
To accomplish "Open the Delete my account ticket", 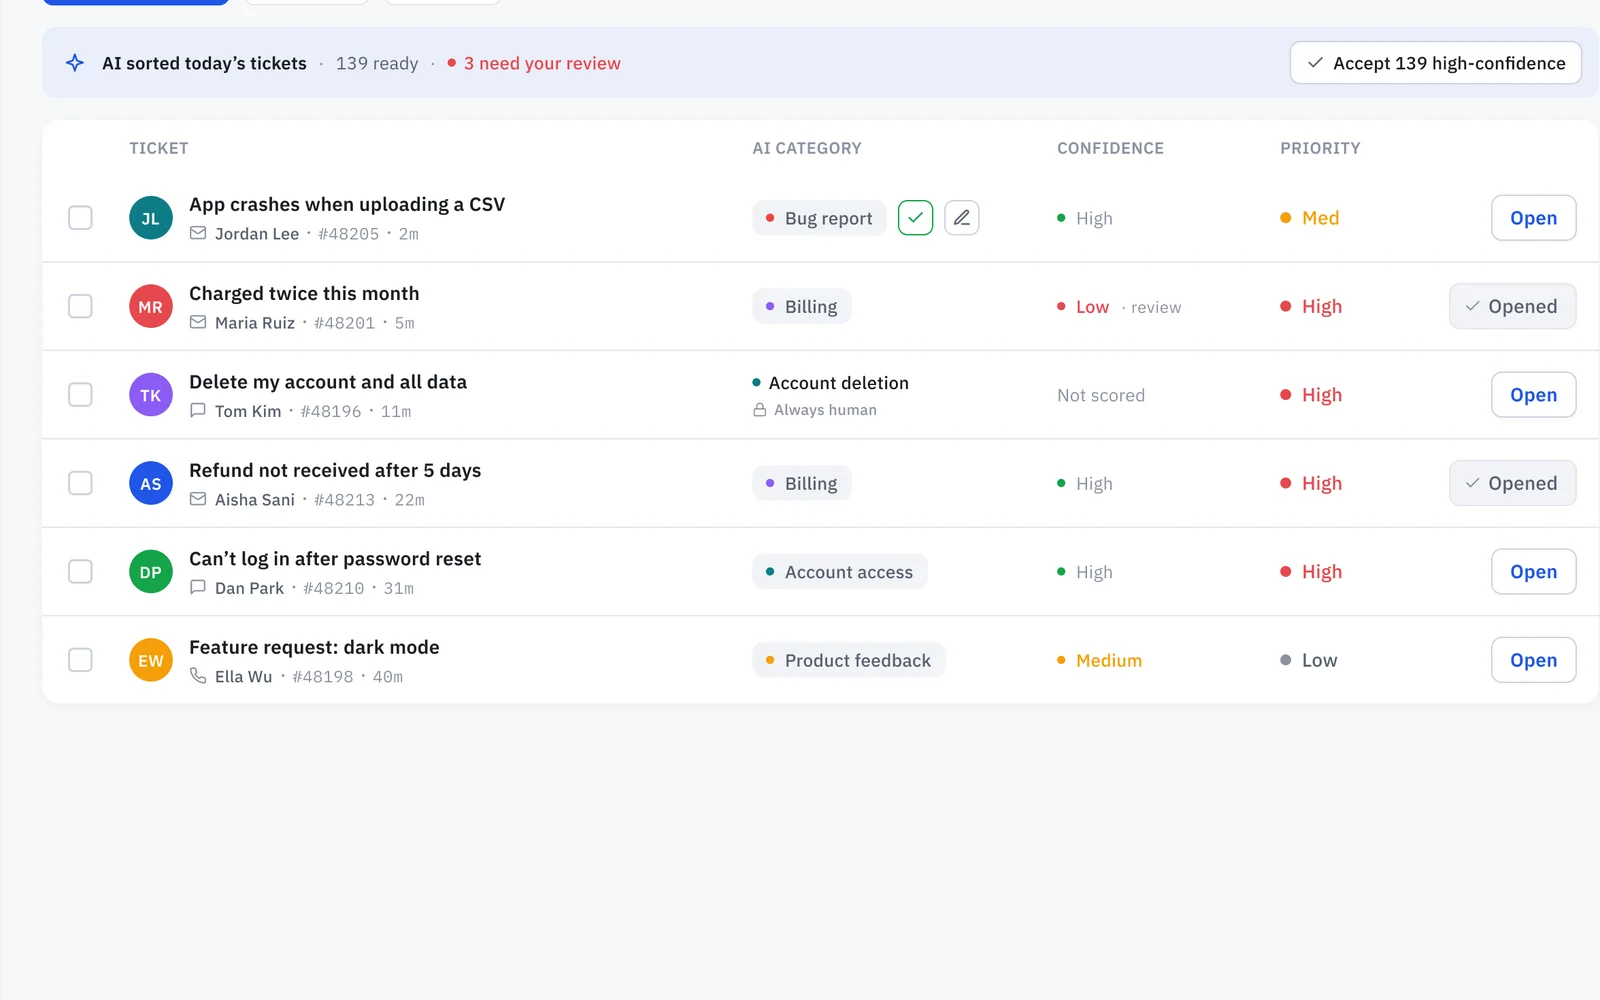I will (1533, 395).
